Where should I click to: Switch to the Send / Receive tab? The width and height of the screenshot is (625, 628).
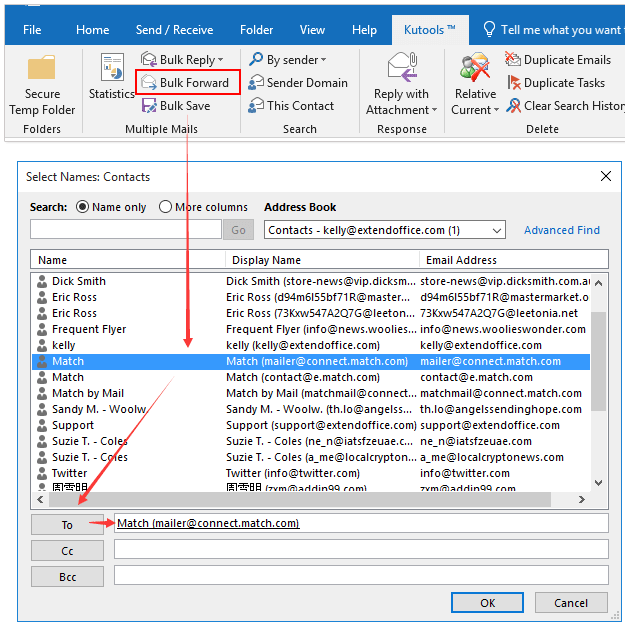coord(174,30)
